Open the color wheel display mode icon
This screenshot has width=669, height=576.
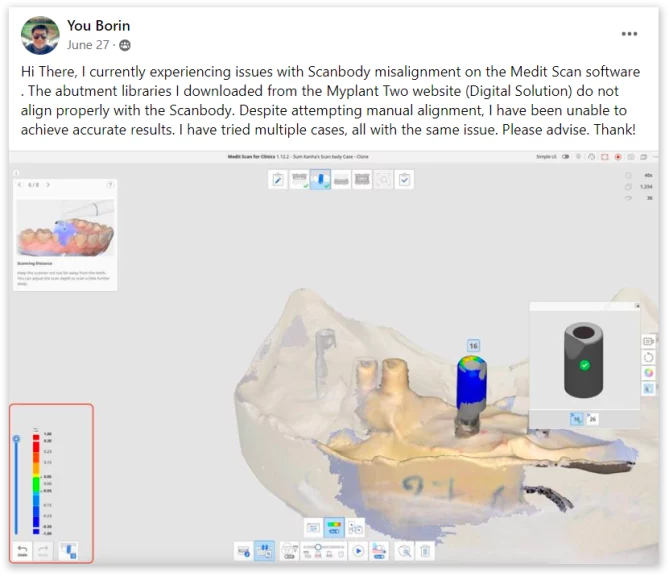click(x=649, y=373)
